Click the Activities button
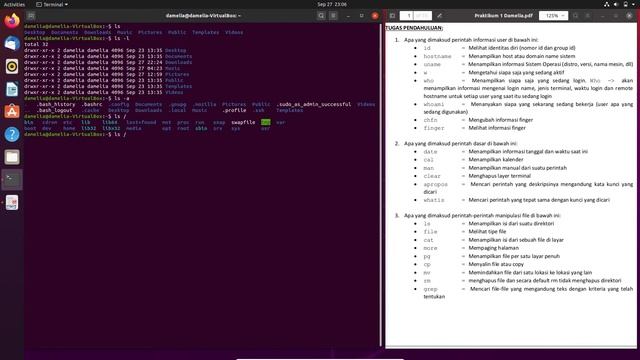The width and height of the screenshot is (640, 360). coord(14,4)
